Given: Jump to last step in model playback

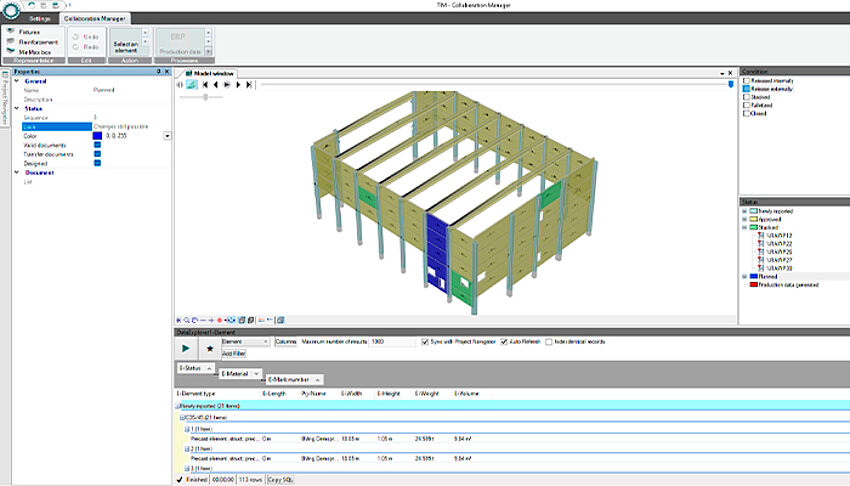Looking at the screenshot, I should tap(249, 85).
